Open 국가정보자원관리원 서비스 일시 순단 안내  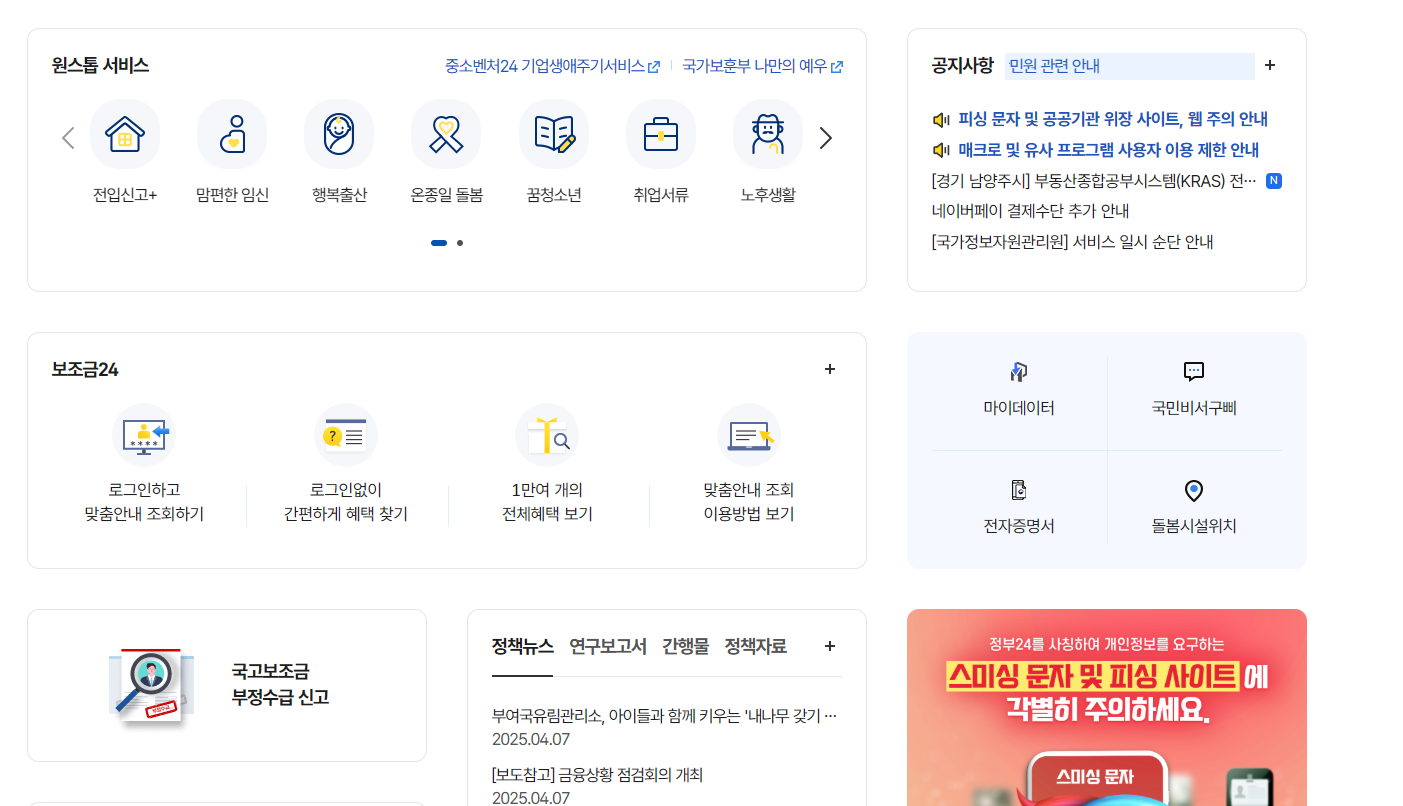pos(1072,242)
